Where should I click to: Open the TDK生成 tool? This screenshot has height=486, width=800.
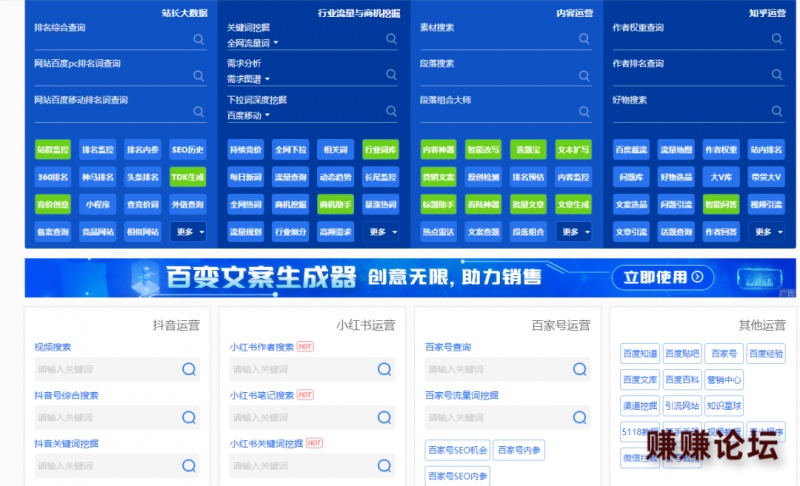pos(188,177)
